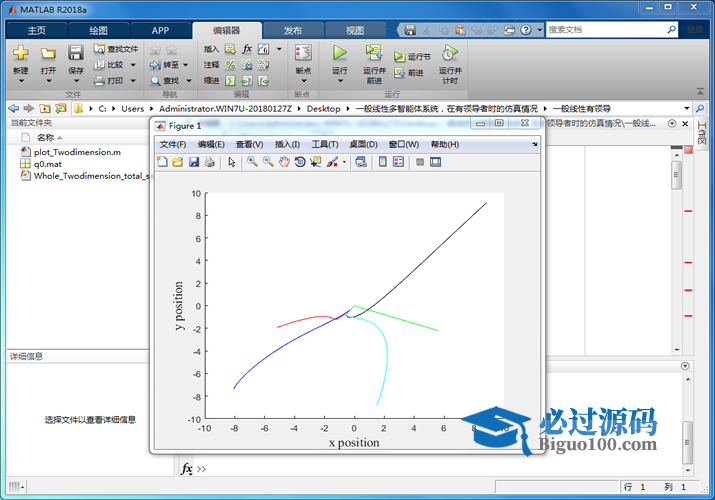Click show plot tools and dock icon
The image size is (715, 500).
tap(435, 162)
